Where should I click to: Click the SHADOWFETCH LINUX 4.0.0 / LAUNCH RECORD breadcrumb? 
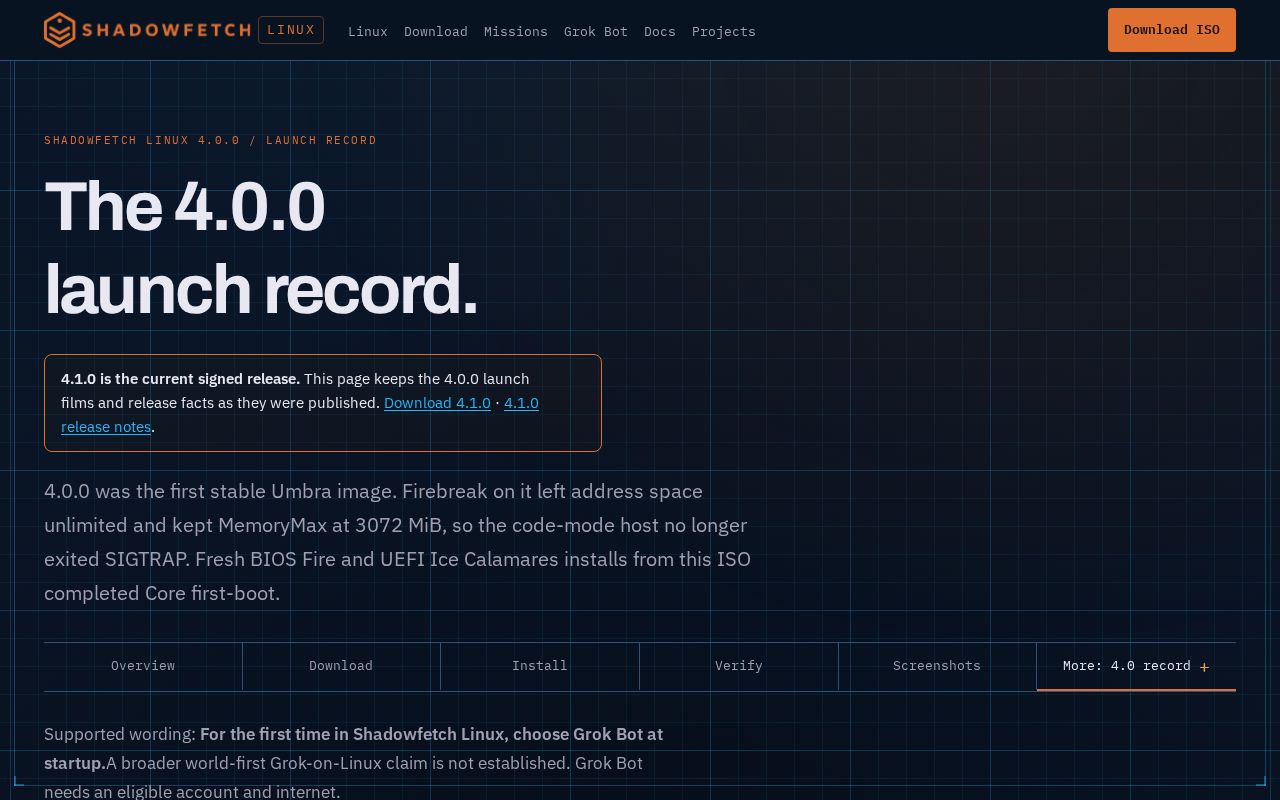click(x=210, y=140)
